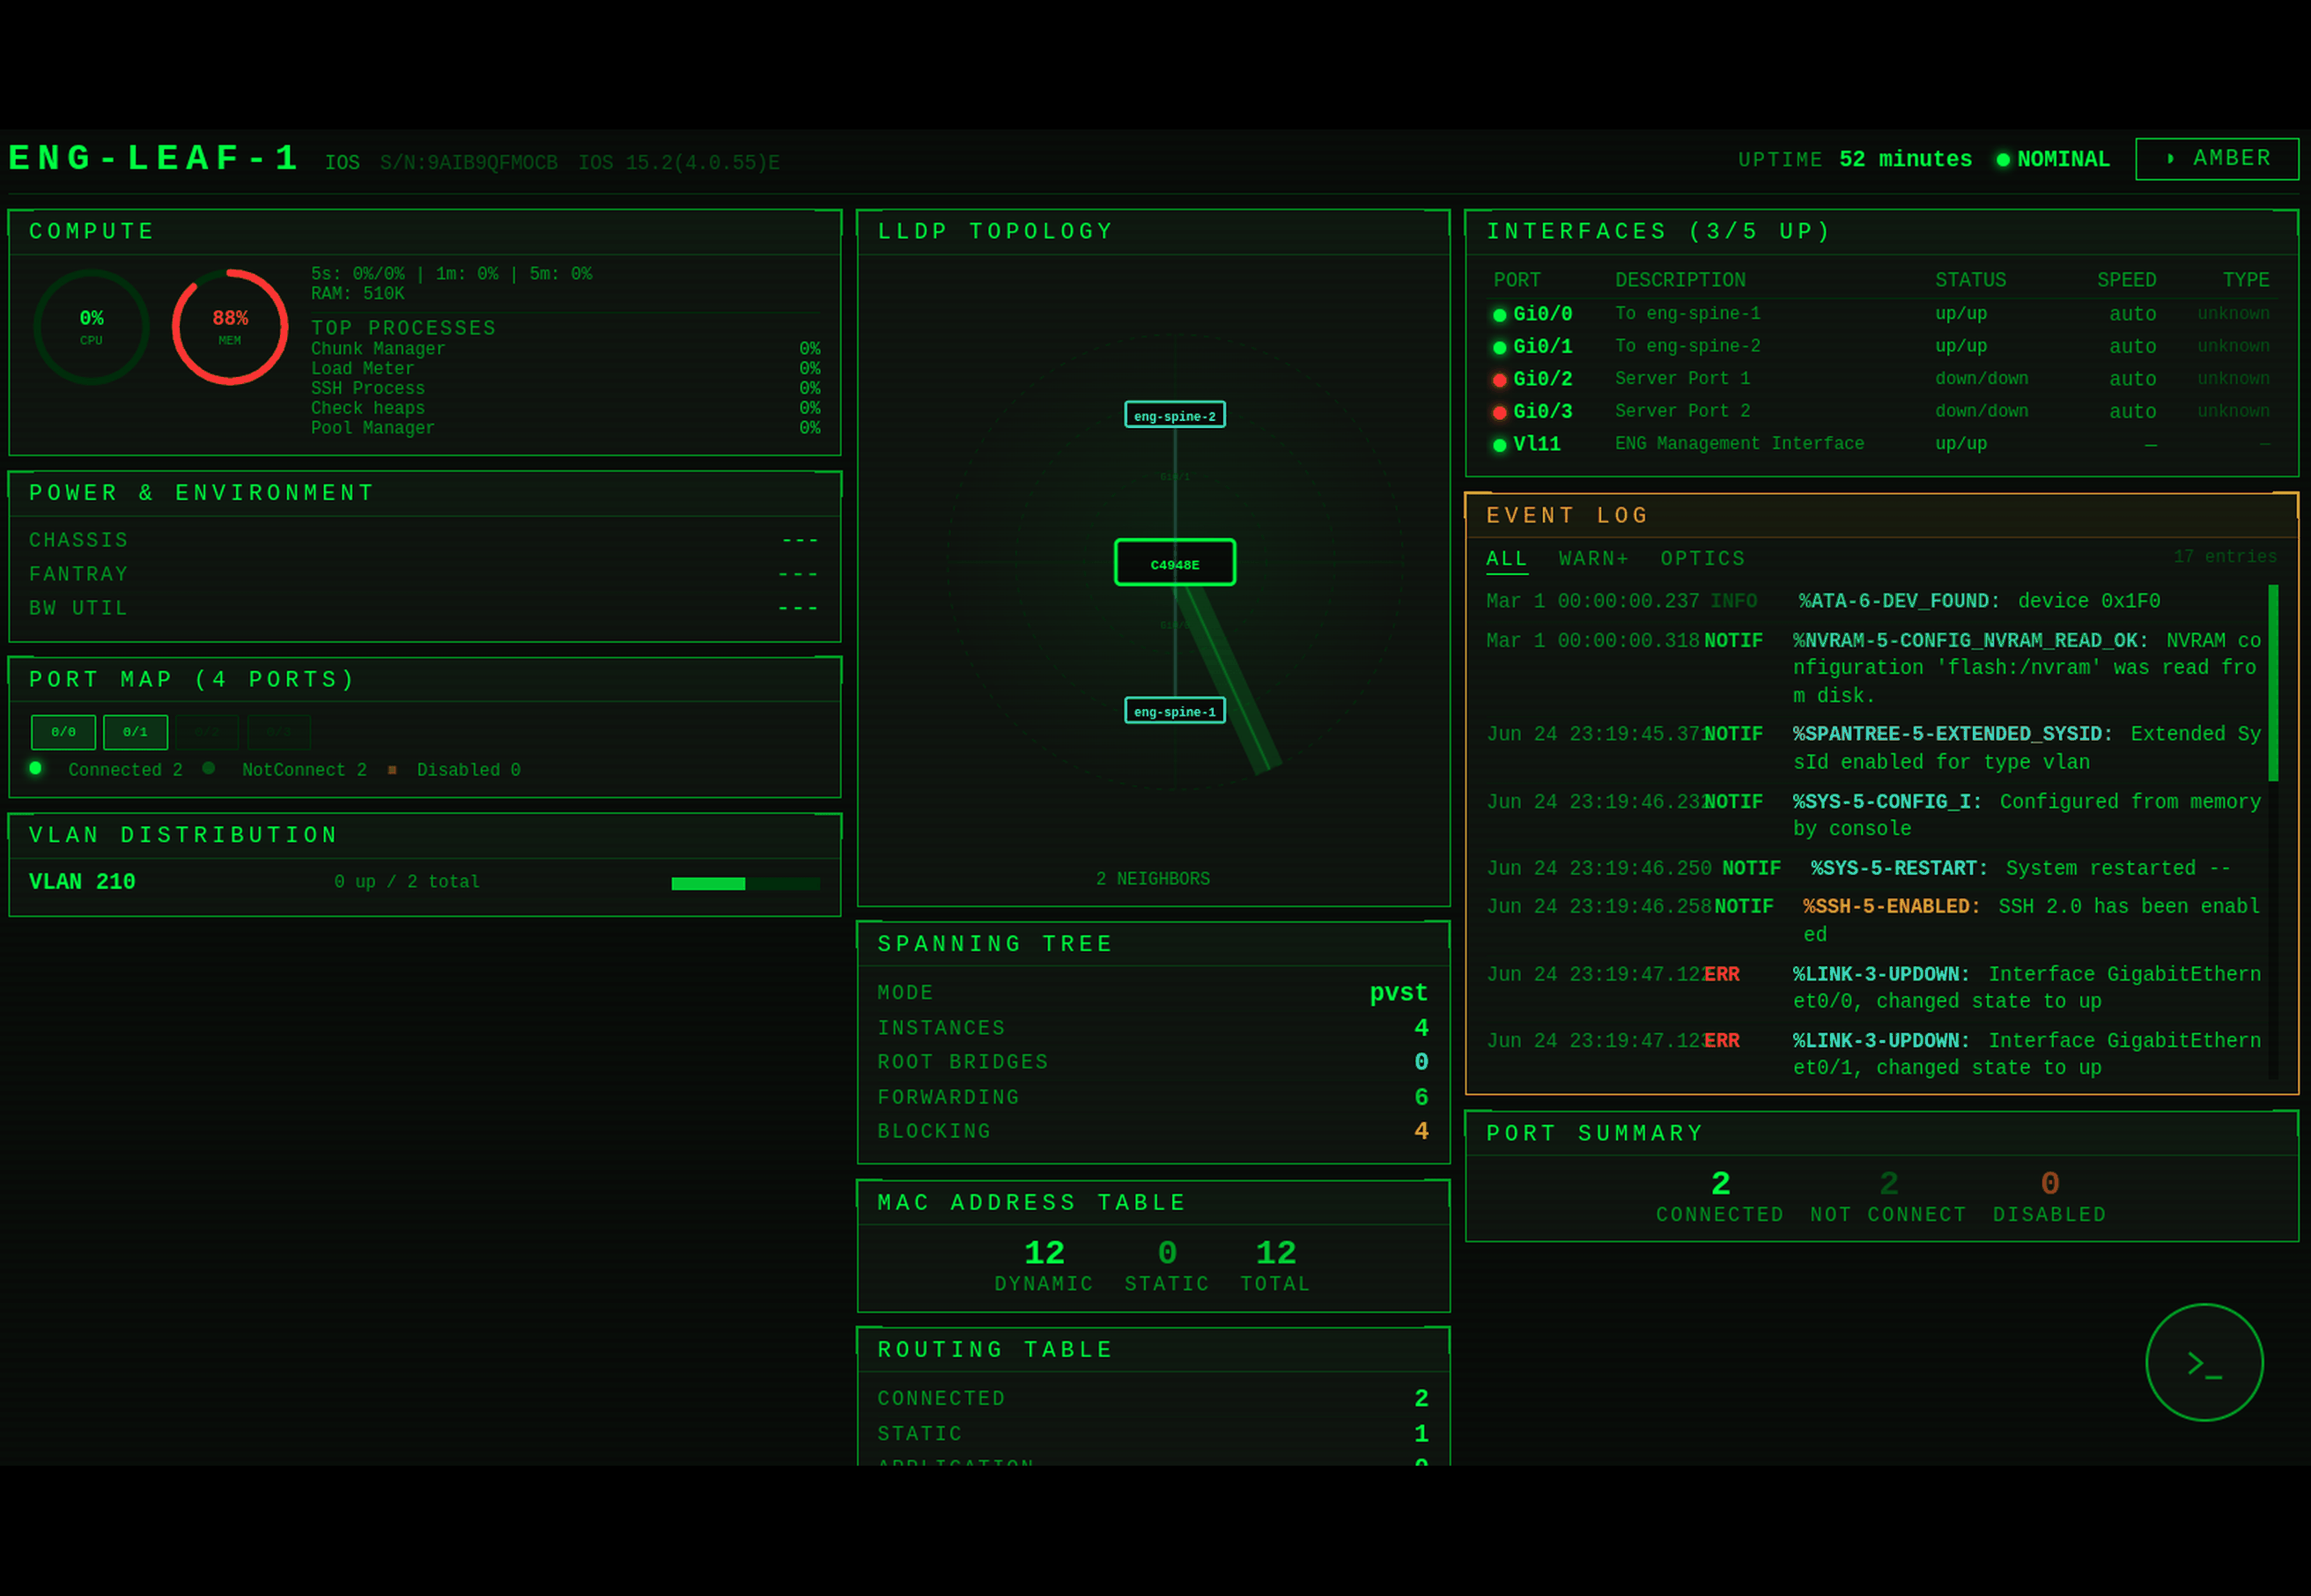Click the %NVRAM-5-CONFIG_NVRAM_READ_OK log entry
2311x1596 pixels.
click(1872, 668)
